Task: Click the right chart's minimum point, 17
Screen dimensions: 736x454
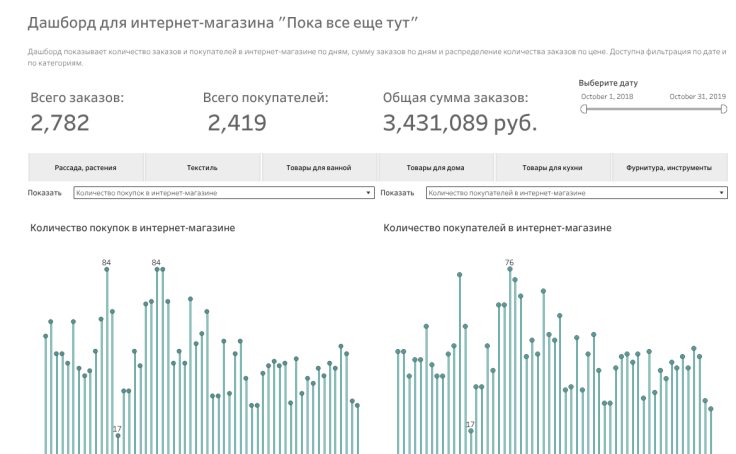Action: (x=471, y=431)
